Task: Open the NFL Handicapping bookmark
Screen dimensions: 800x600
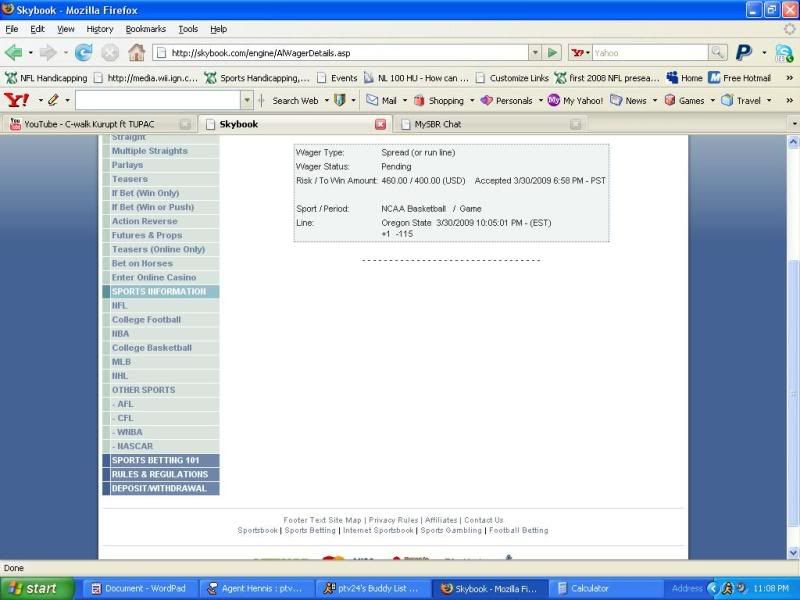Action: tap(46, 78)
